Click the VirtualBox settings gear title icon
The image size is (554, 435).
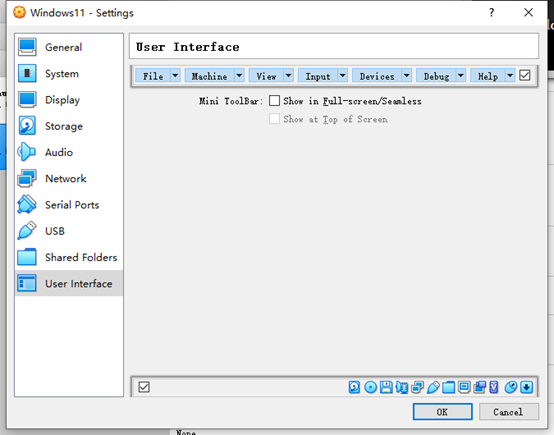coord(19,12)
